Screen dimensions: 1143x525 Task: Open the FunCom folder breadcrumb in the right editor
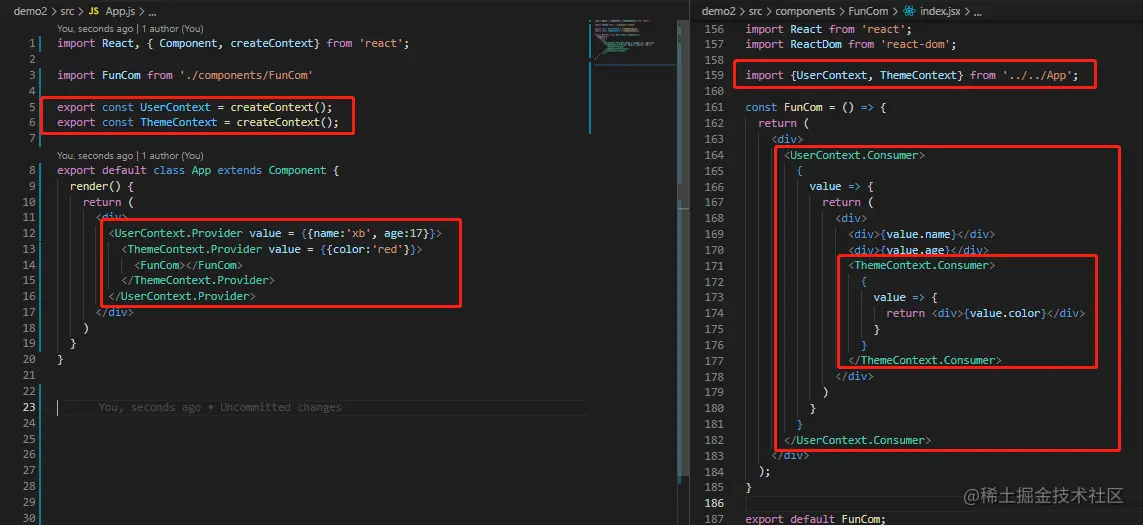click(870, 11)
